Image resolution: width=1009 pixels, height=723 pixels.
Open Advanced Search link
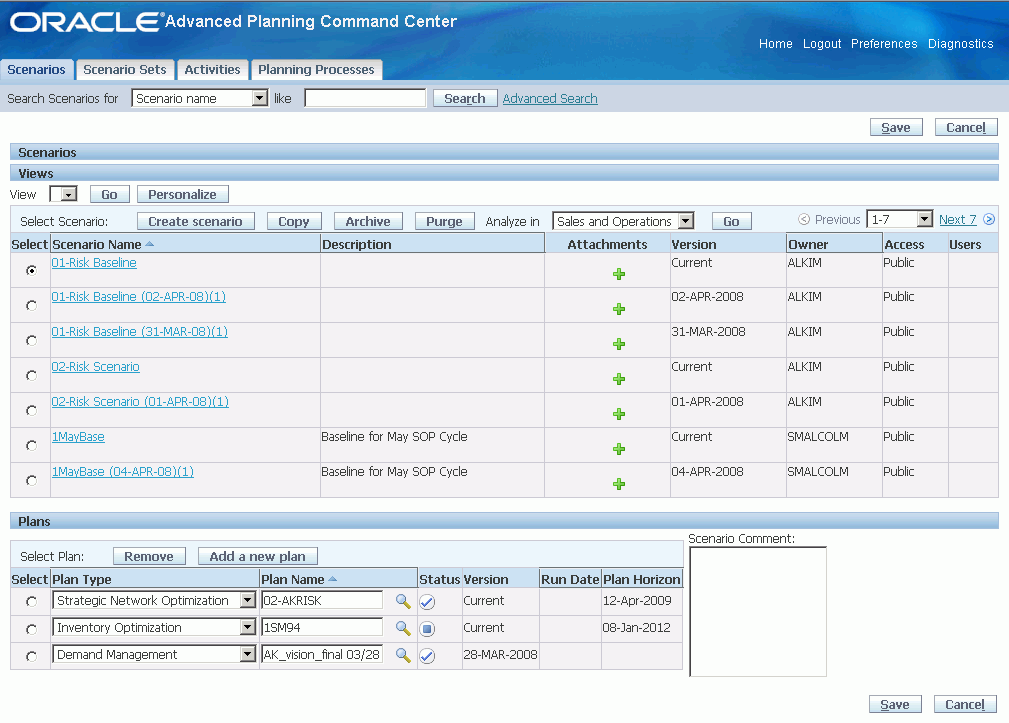click(550, 98)
